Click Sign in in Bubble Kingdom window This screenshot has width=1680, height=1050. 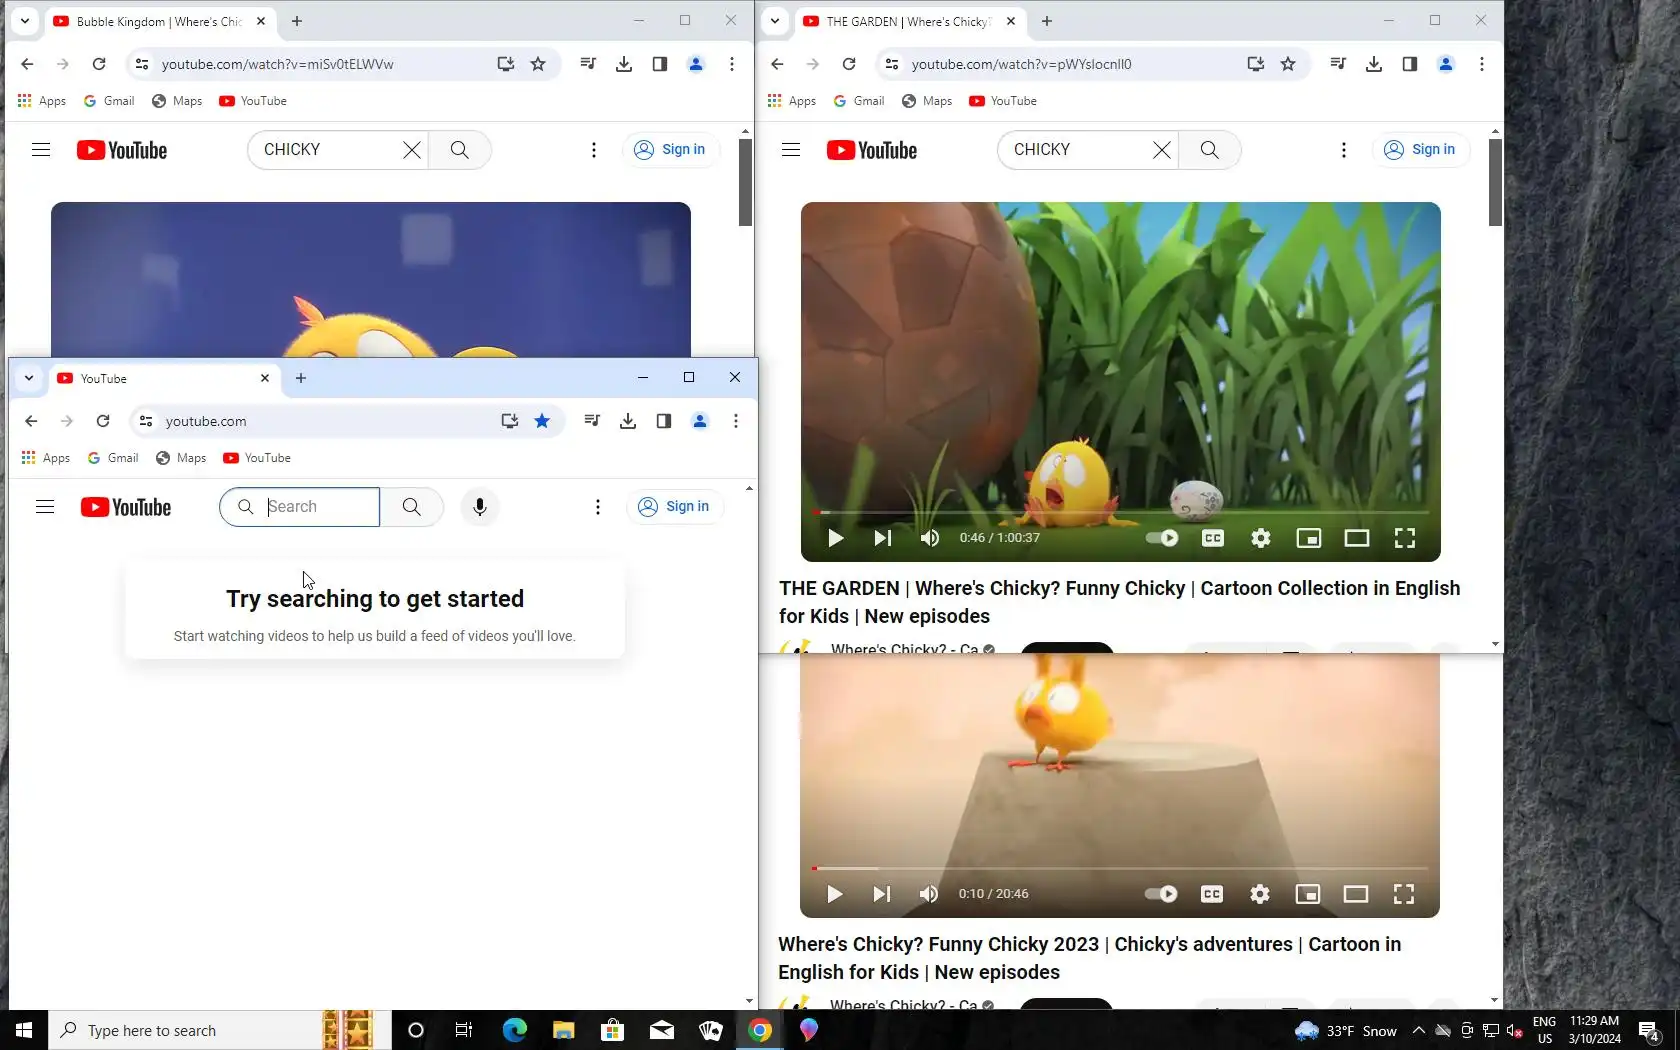pyautogui.click(x=671, y=150)
